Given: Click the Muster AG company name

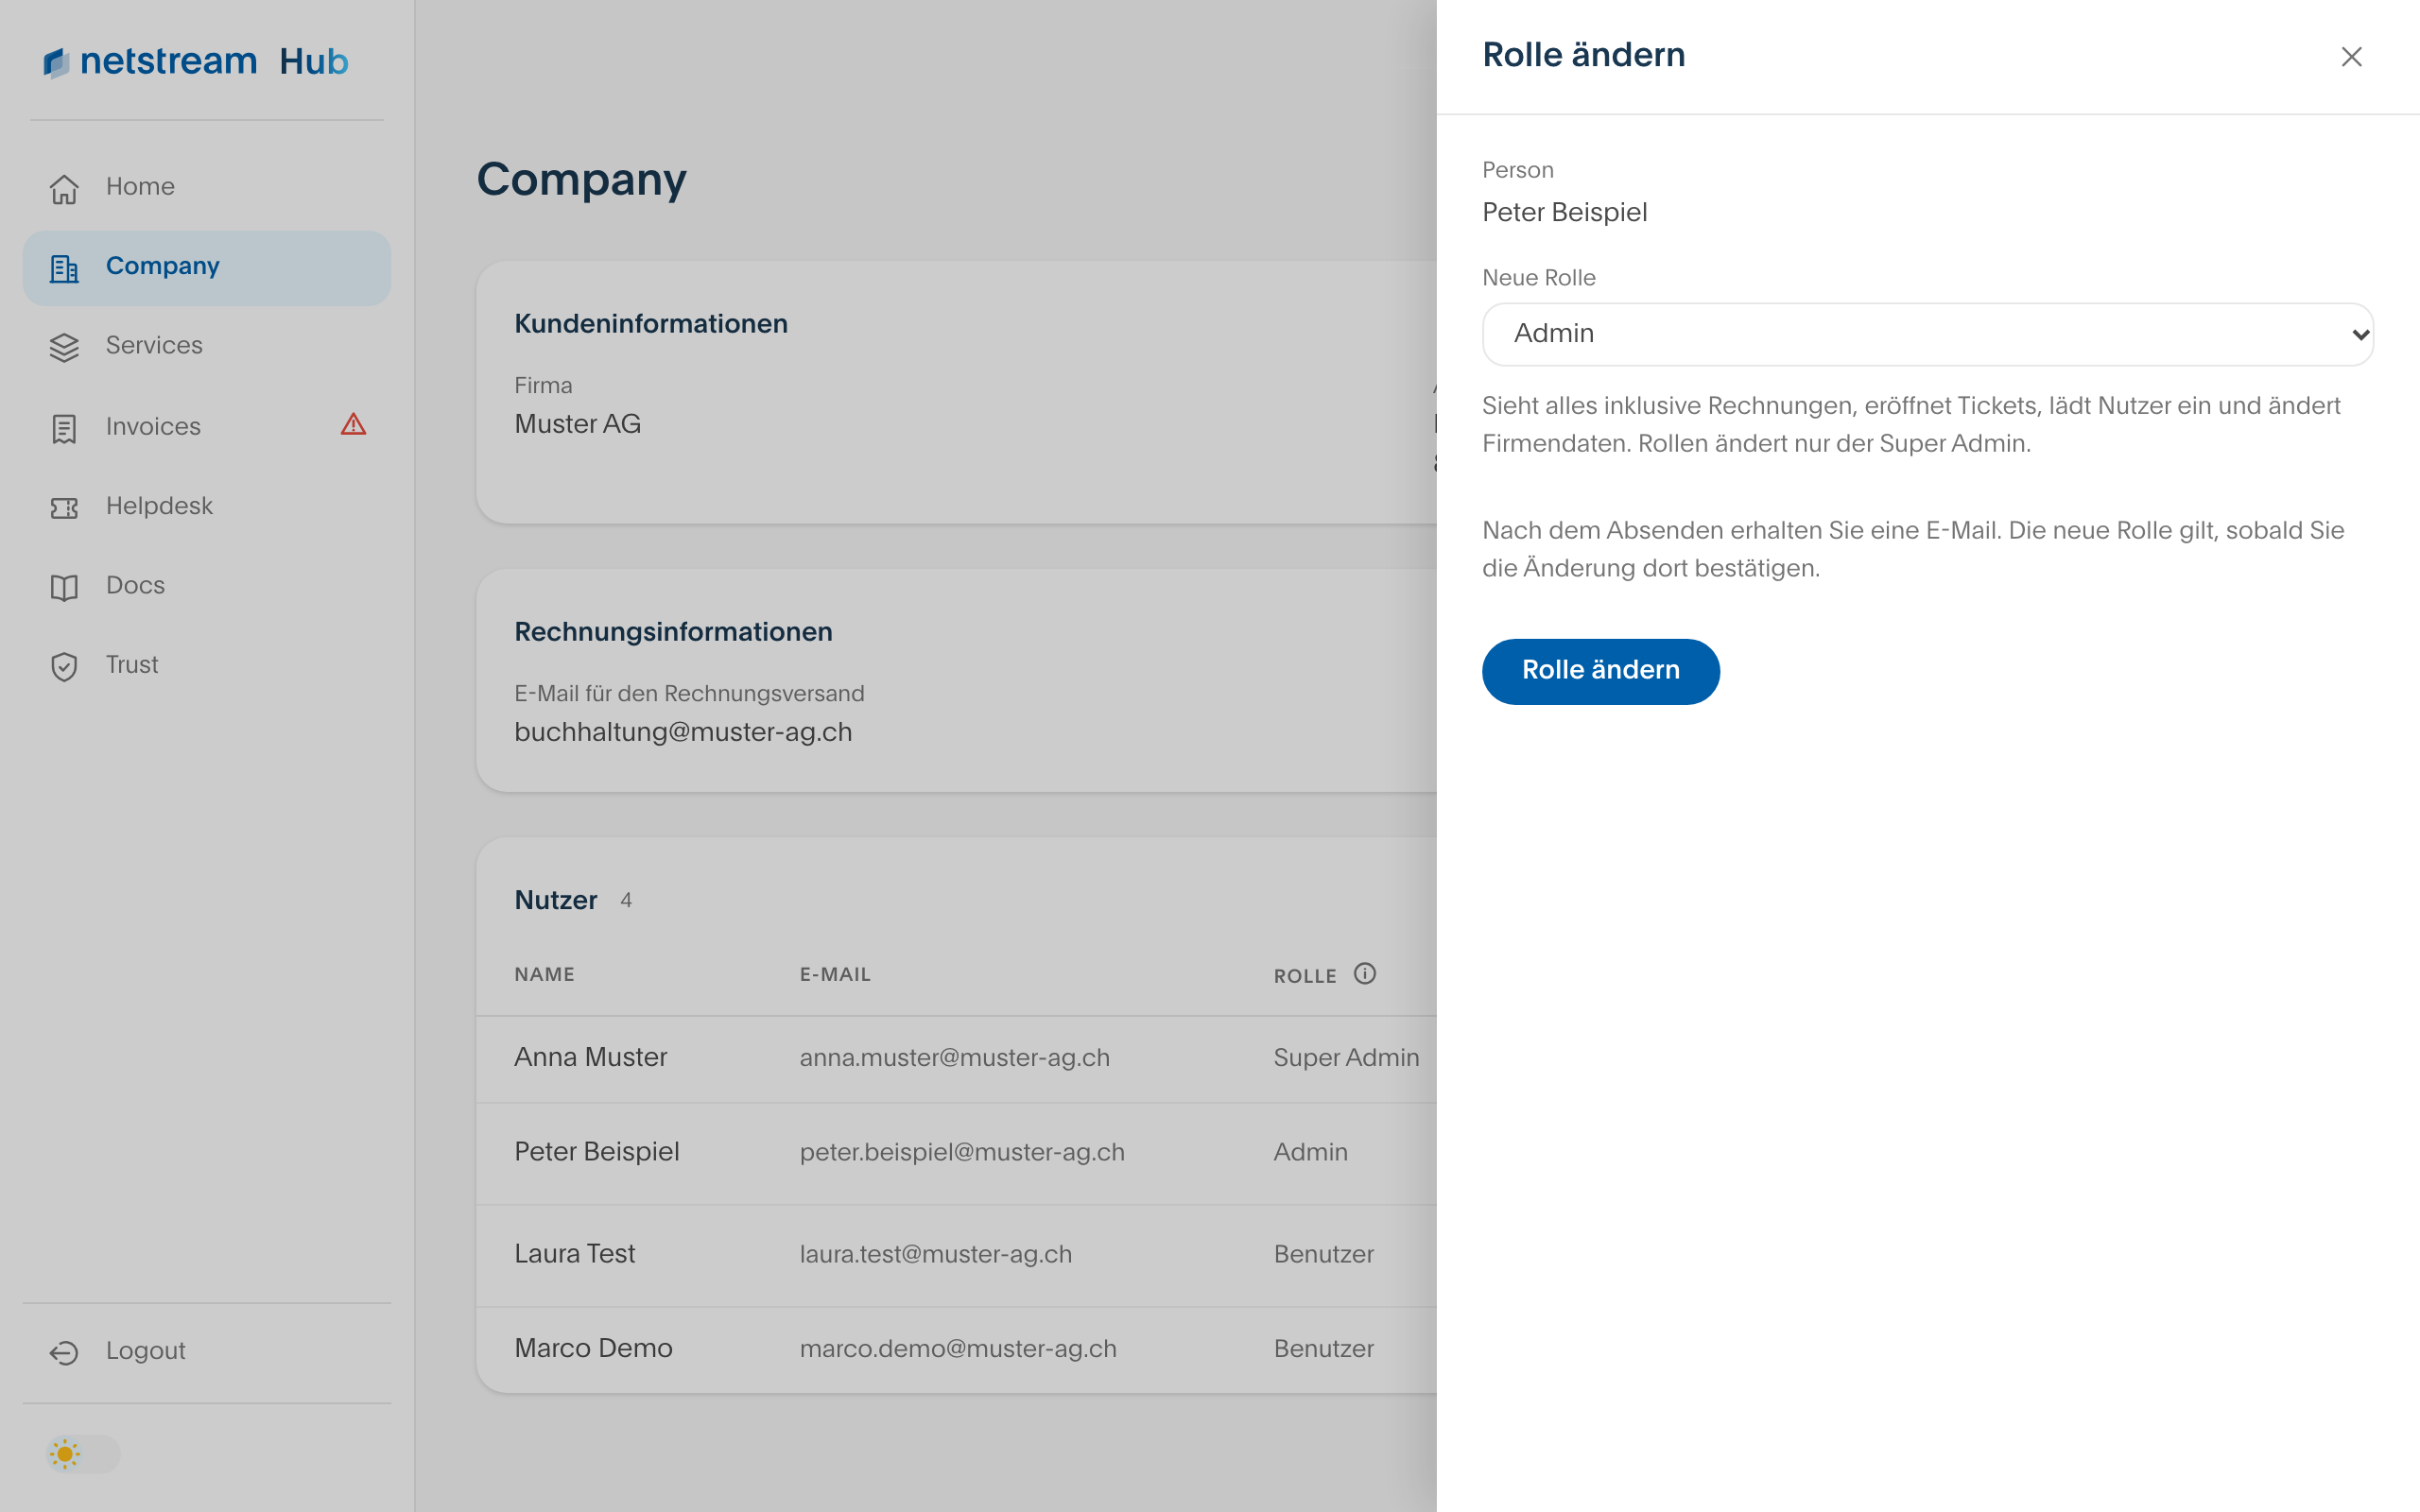Looking at the screenshot, I should pyautogui.click(x=577, y=424).
